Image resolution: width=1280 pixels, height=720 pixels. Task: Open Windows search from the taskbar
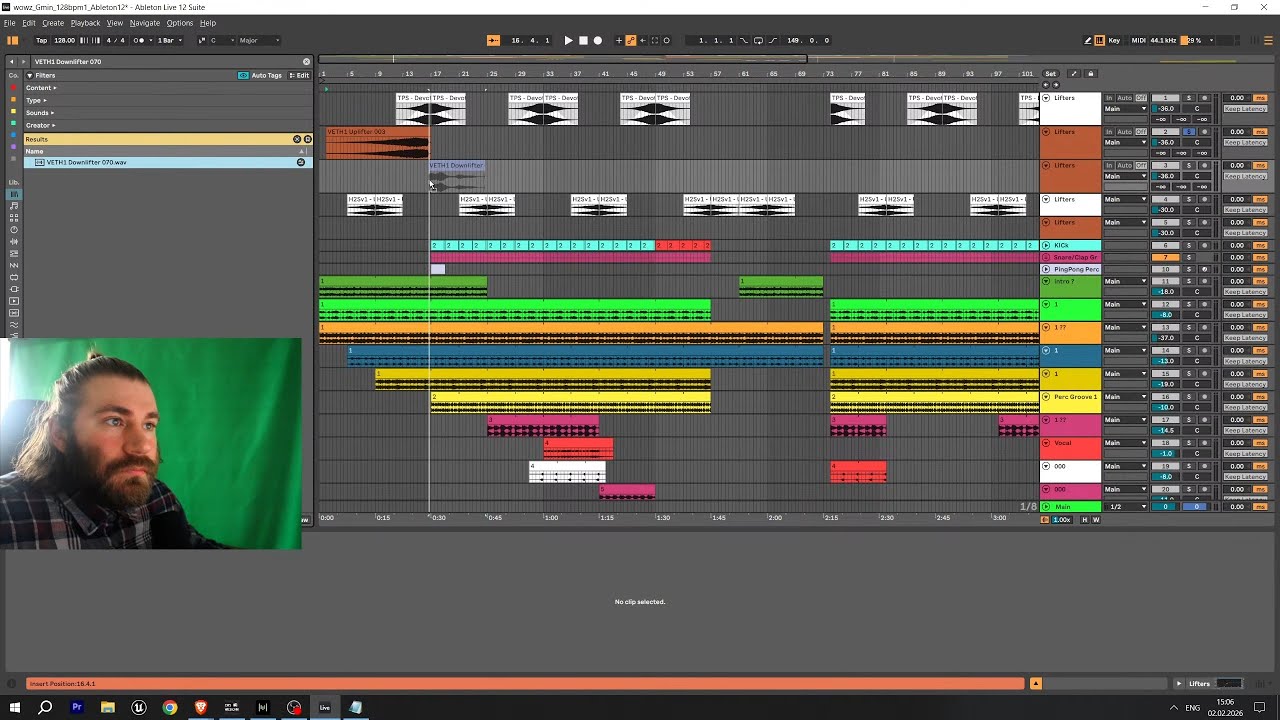click(x=45, y=707)
